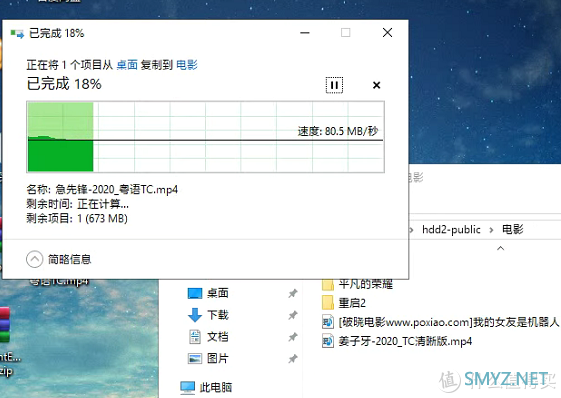Screen dimensions: 561x398
Task: Click the 我的女友是机器人 file icon
Action: pos(328,322)
